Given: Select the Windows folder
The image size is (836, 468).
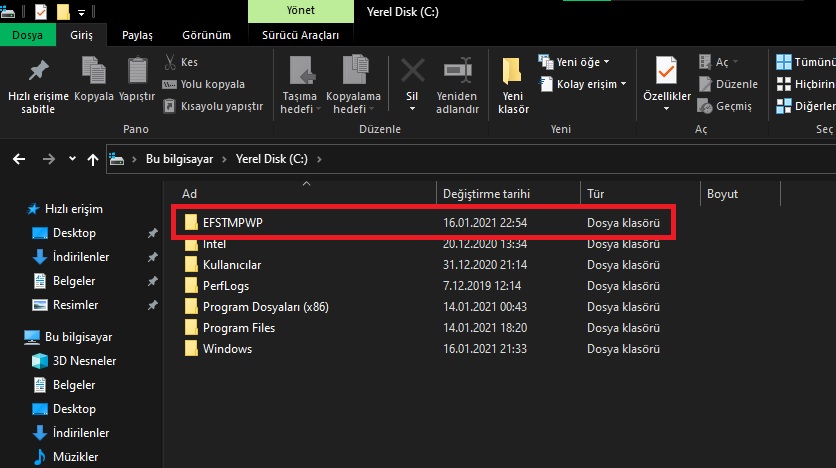Looking at the screenshot, I should (x=424, y=349).
